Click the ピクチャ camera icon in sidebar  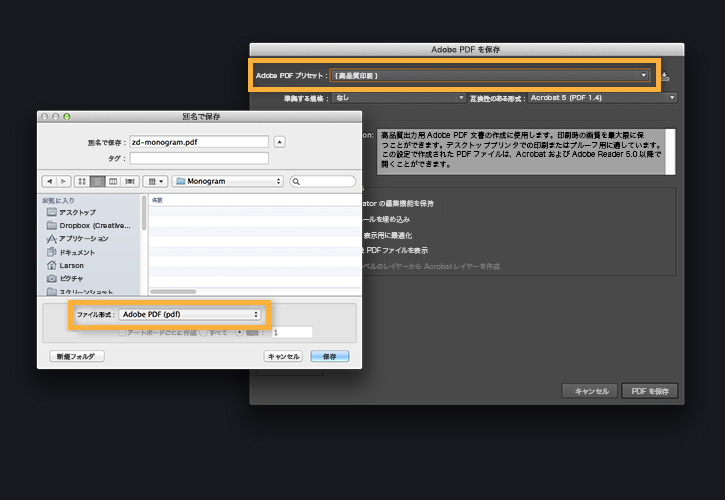(51, 278)
